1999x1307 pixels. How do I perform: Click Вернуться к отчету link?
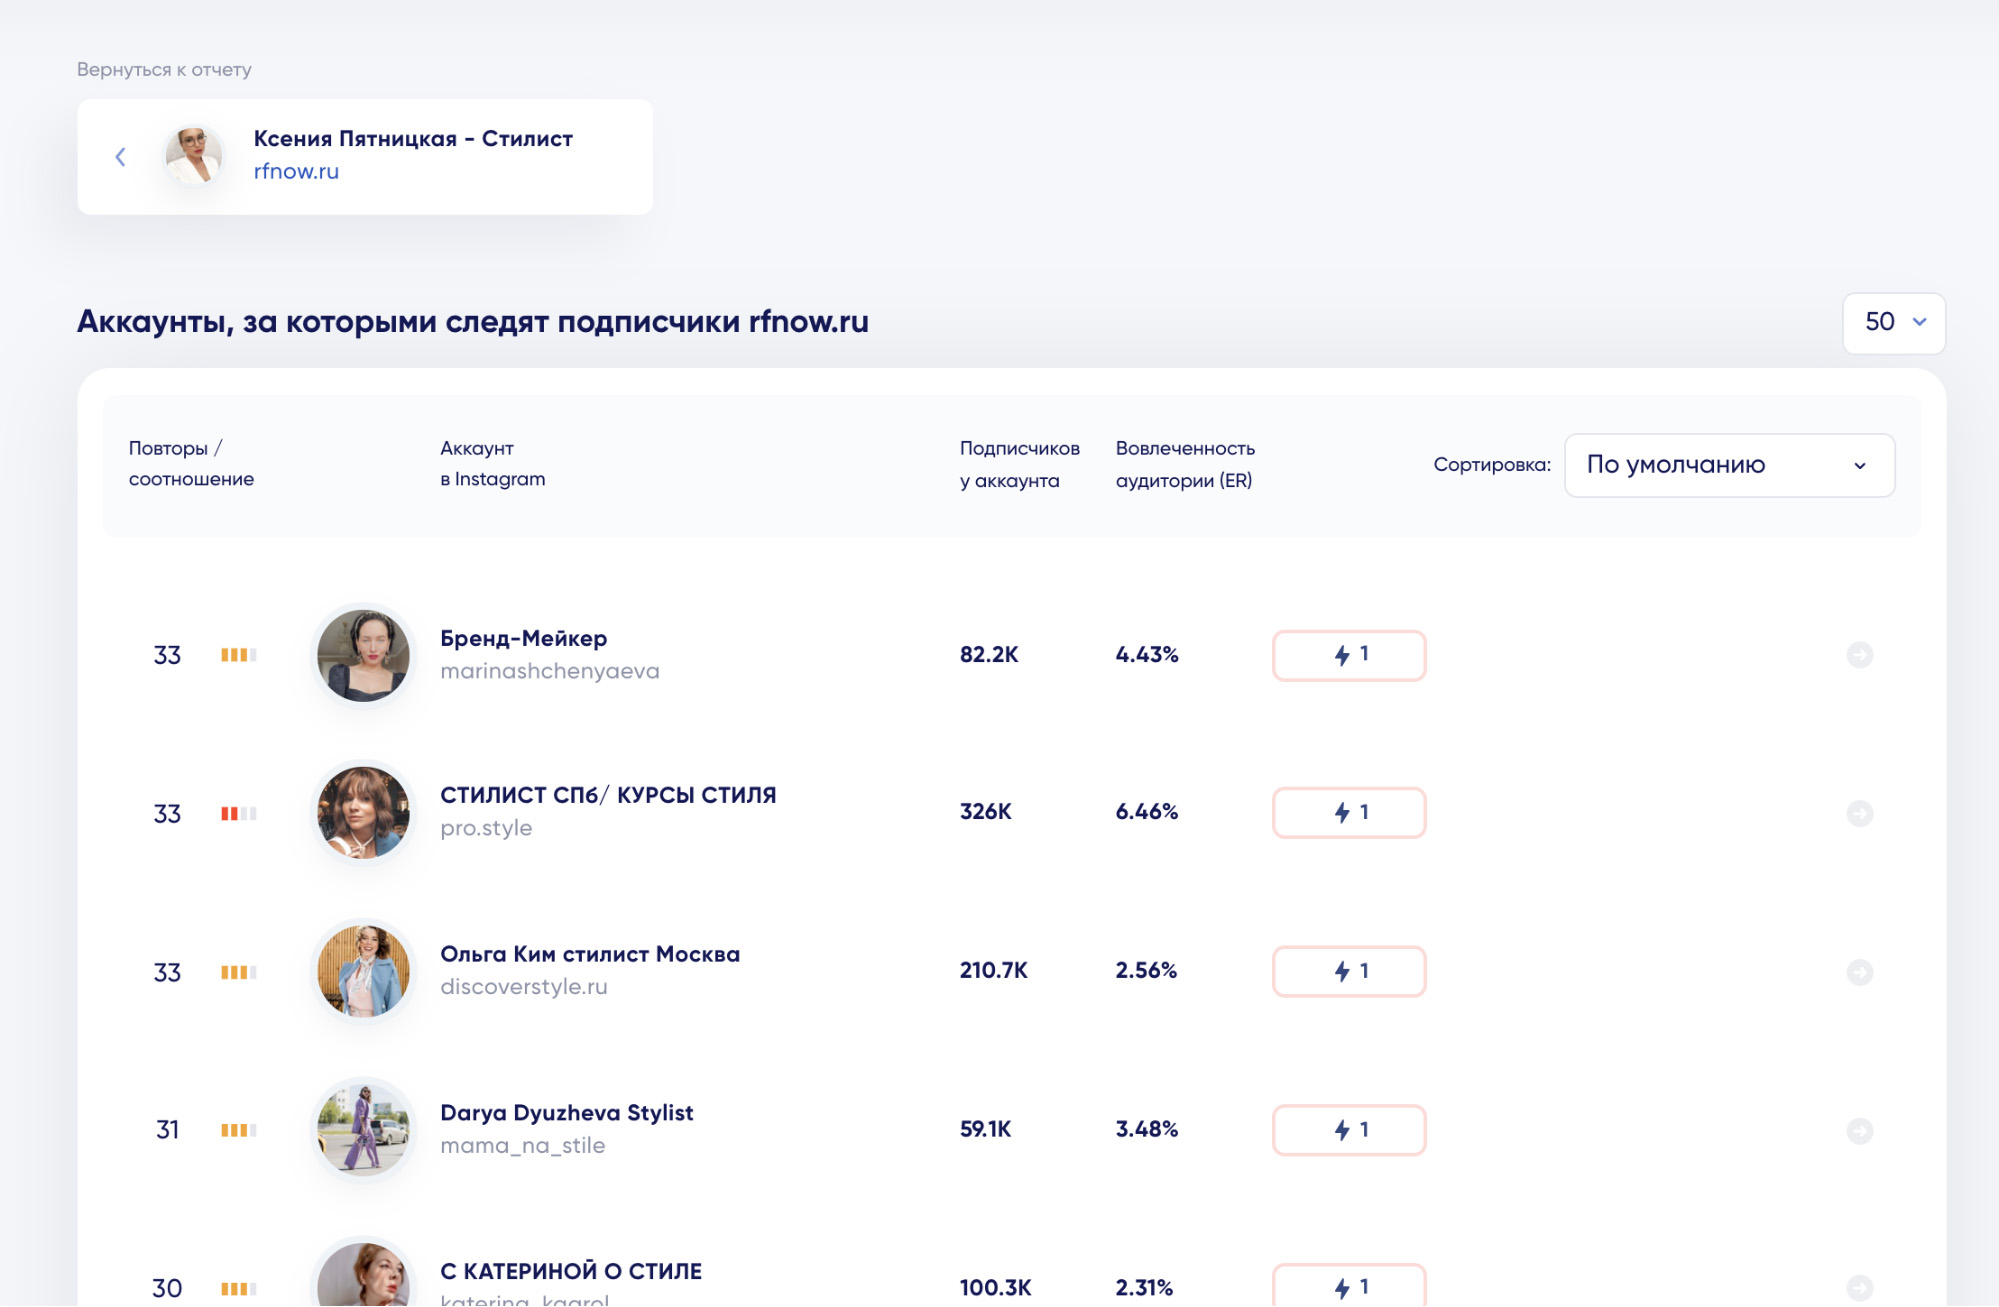pos(164,70)
